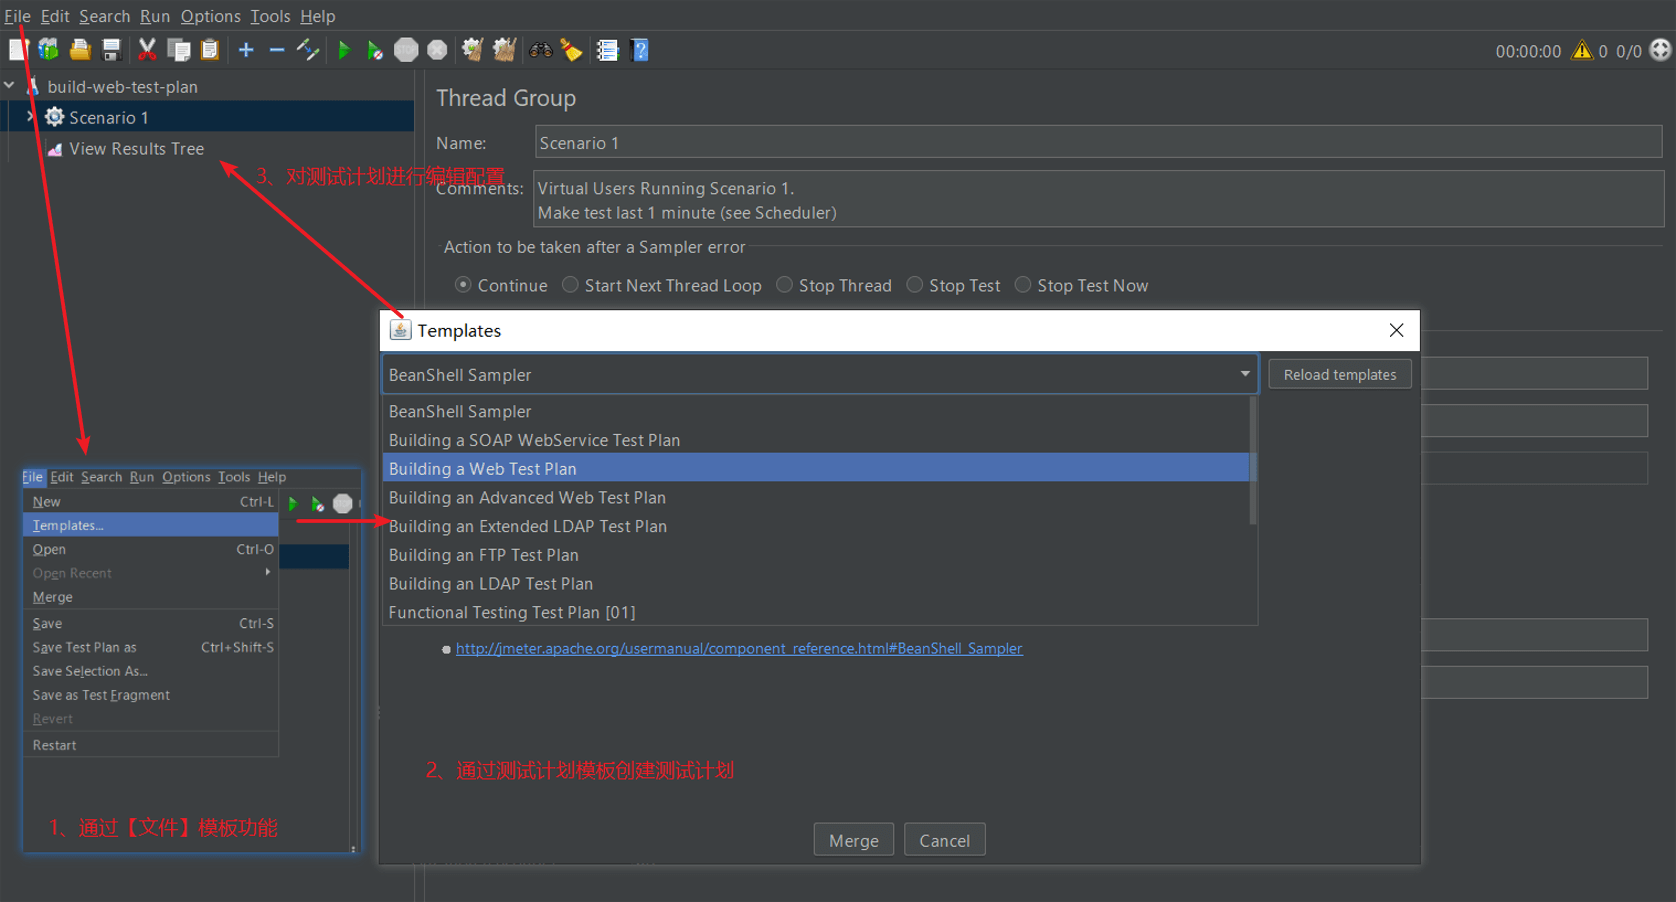Click the Open folder toolbar icon
This screenshot has width=1676, height=902.
coord(80,49)
